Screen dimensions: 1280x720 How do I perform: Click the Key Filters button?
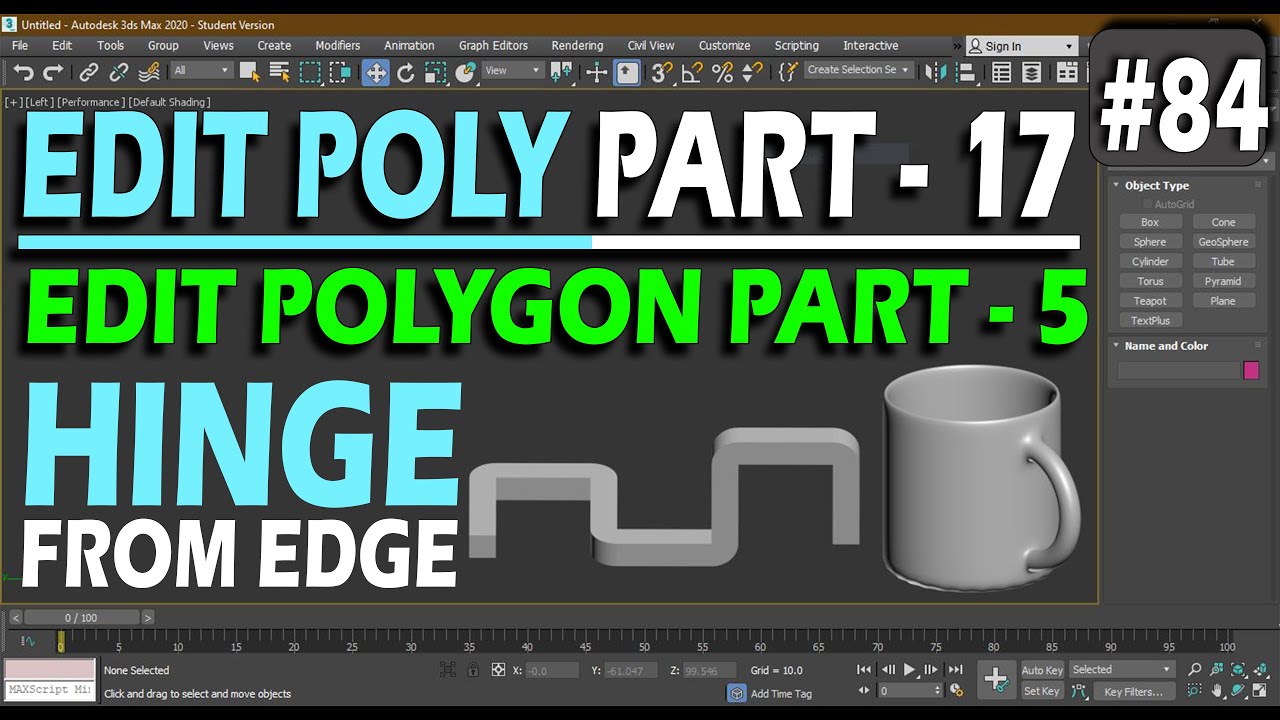1133,691
